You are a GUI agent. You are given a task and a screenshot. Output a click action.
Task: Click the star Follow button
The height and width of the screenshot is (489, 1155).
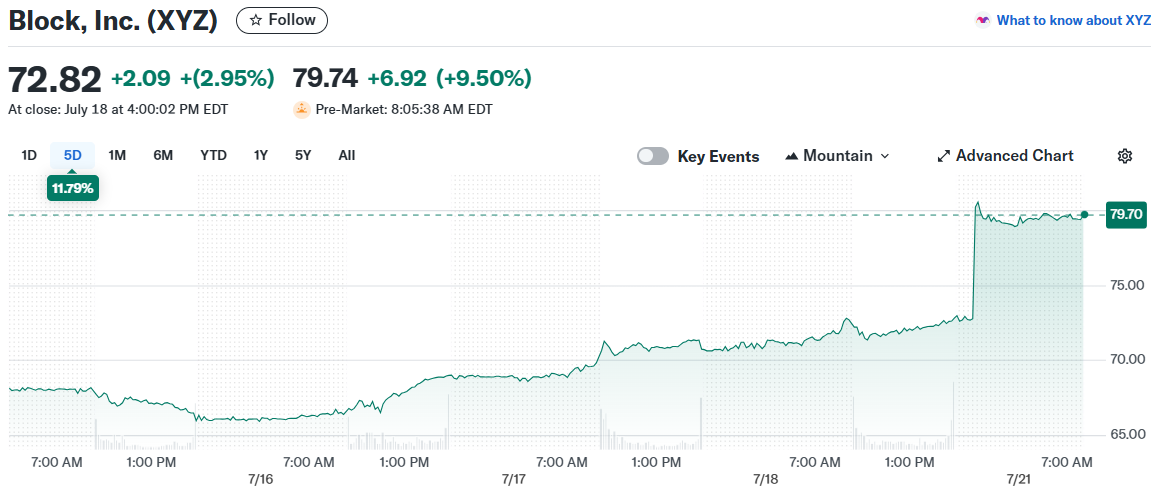tap(281, 20)
